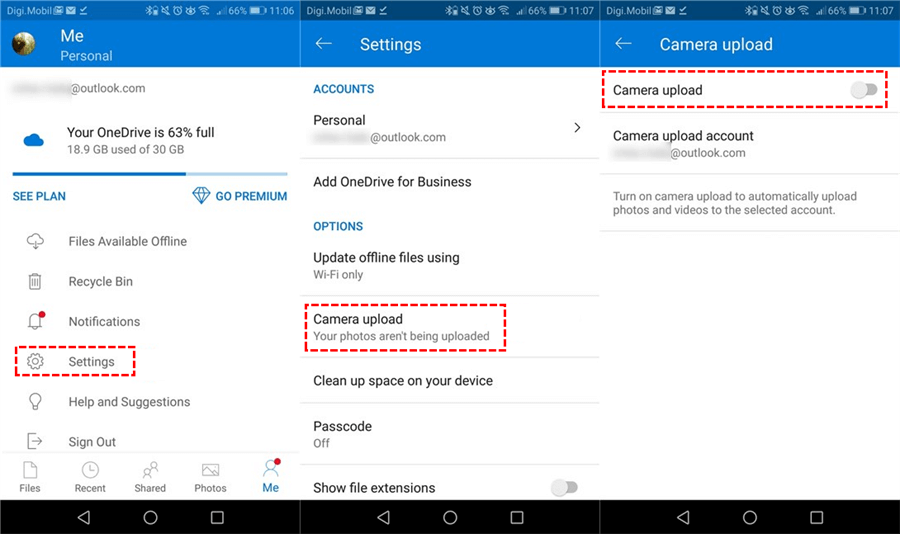Tap the 'Me' title in header
This screenshot has width=900, height=534.
pos(72,36)
